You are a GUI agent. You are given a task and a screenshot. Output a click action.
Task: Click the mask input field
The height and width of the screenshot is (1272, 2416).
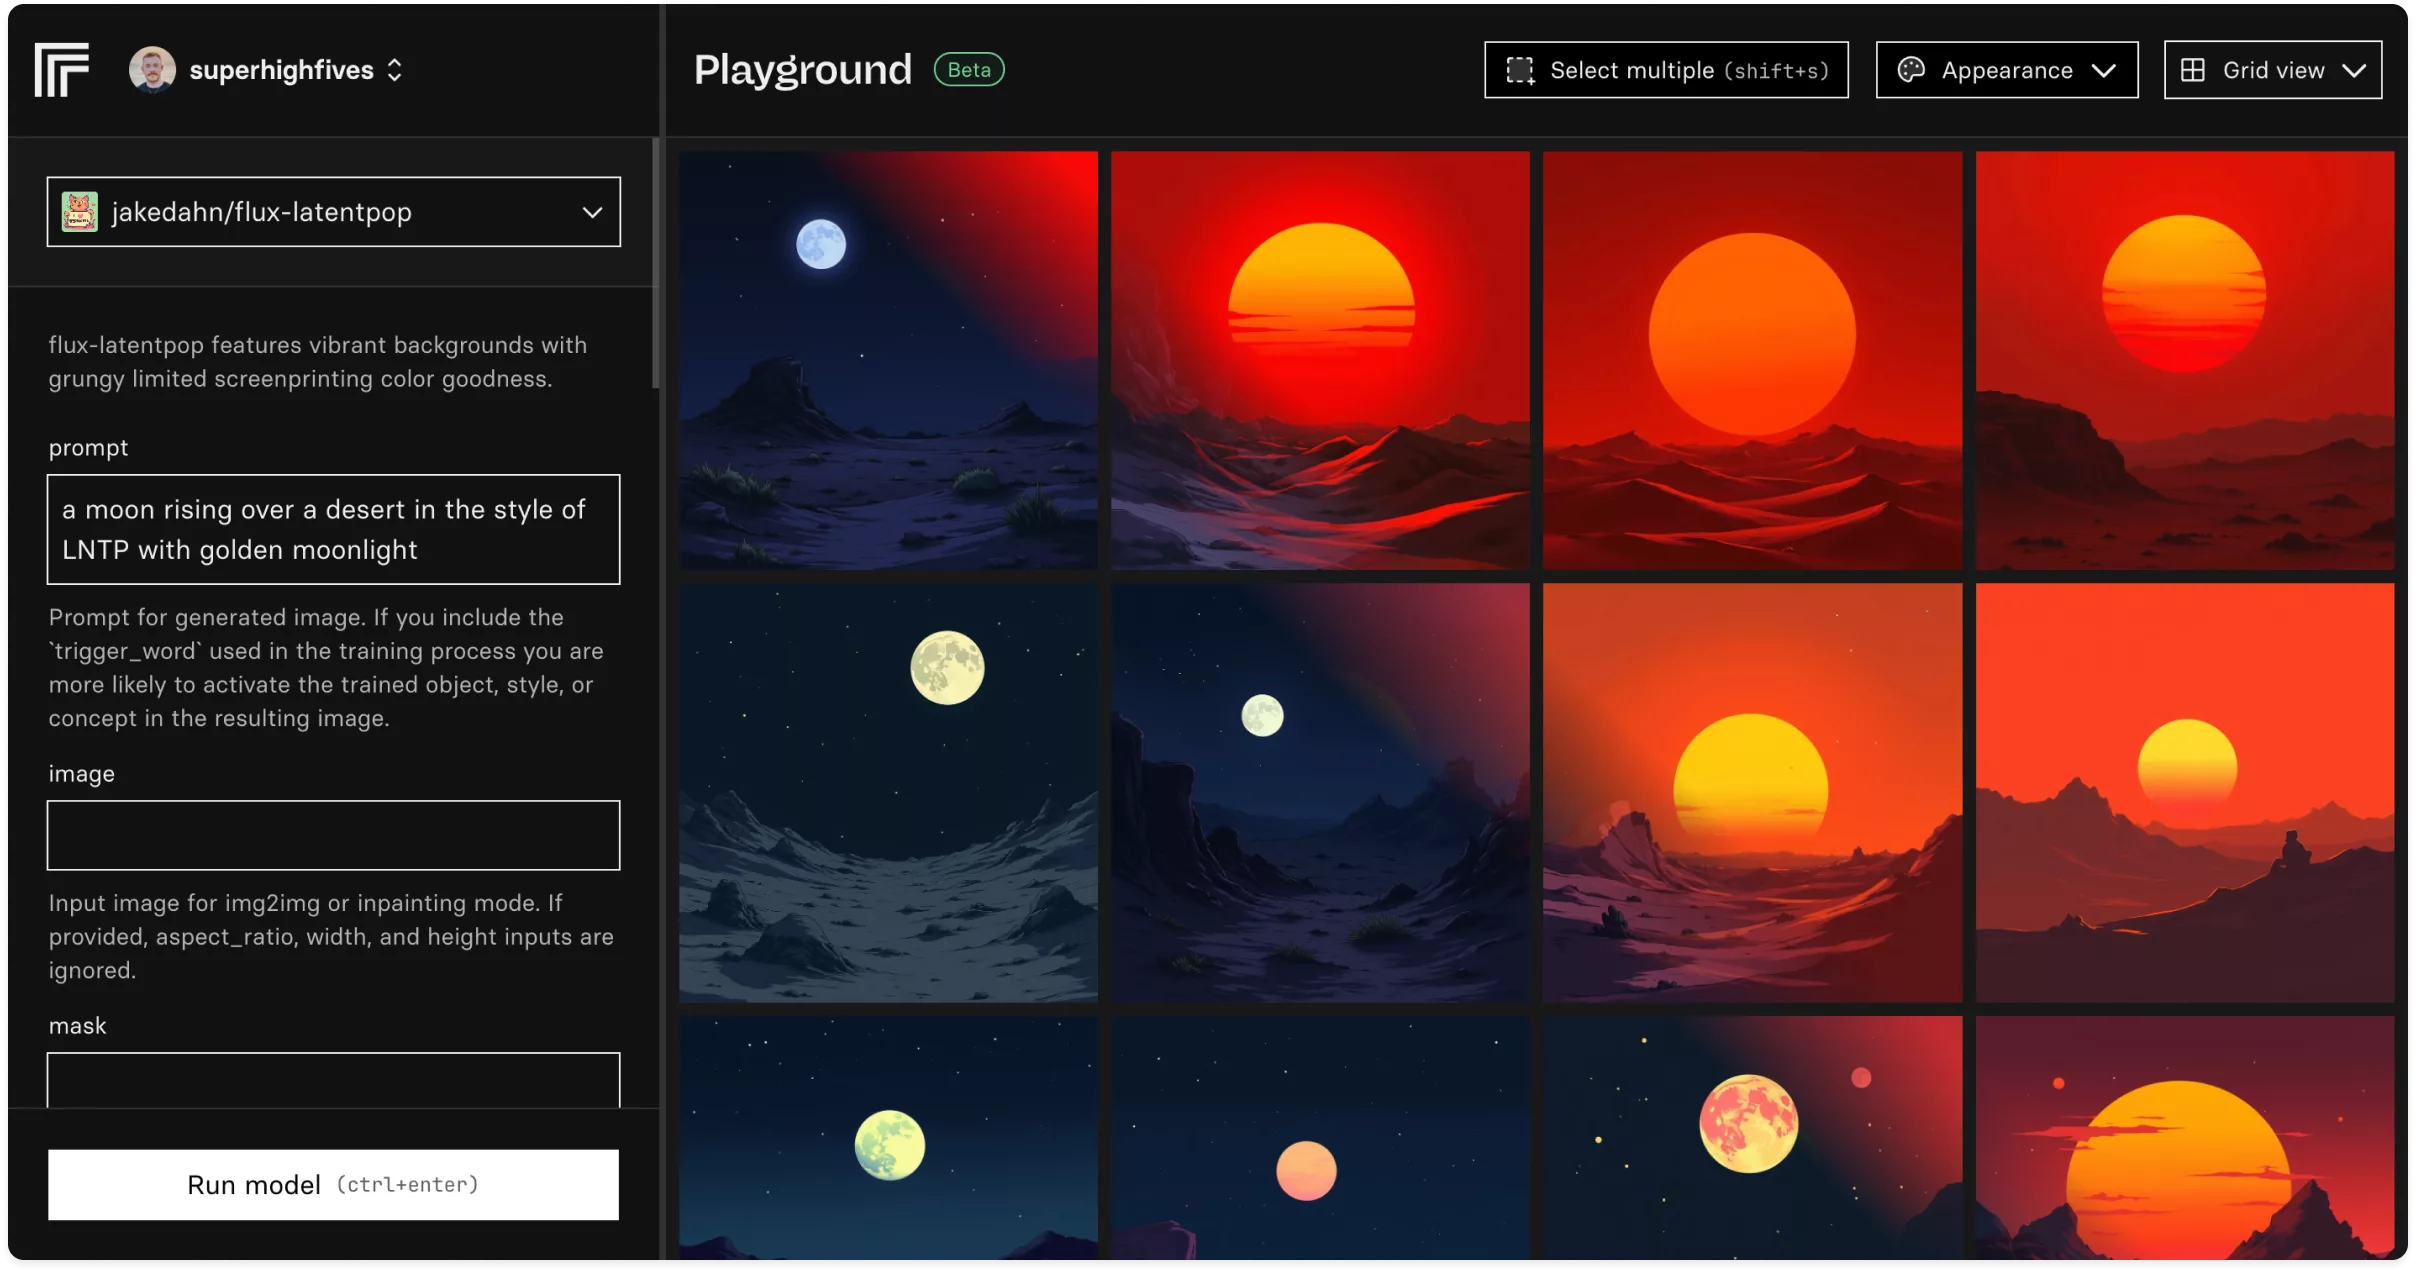pos(333,1080)
